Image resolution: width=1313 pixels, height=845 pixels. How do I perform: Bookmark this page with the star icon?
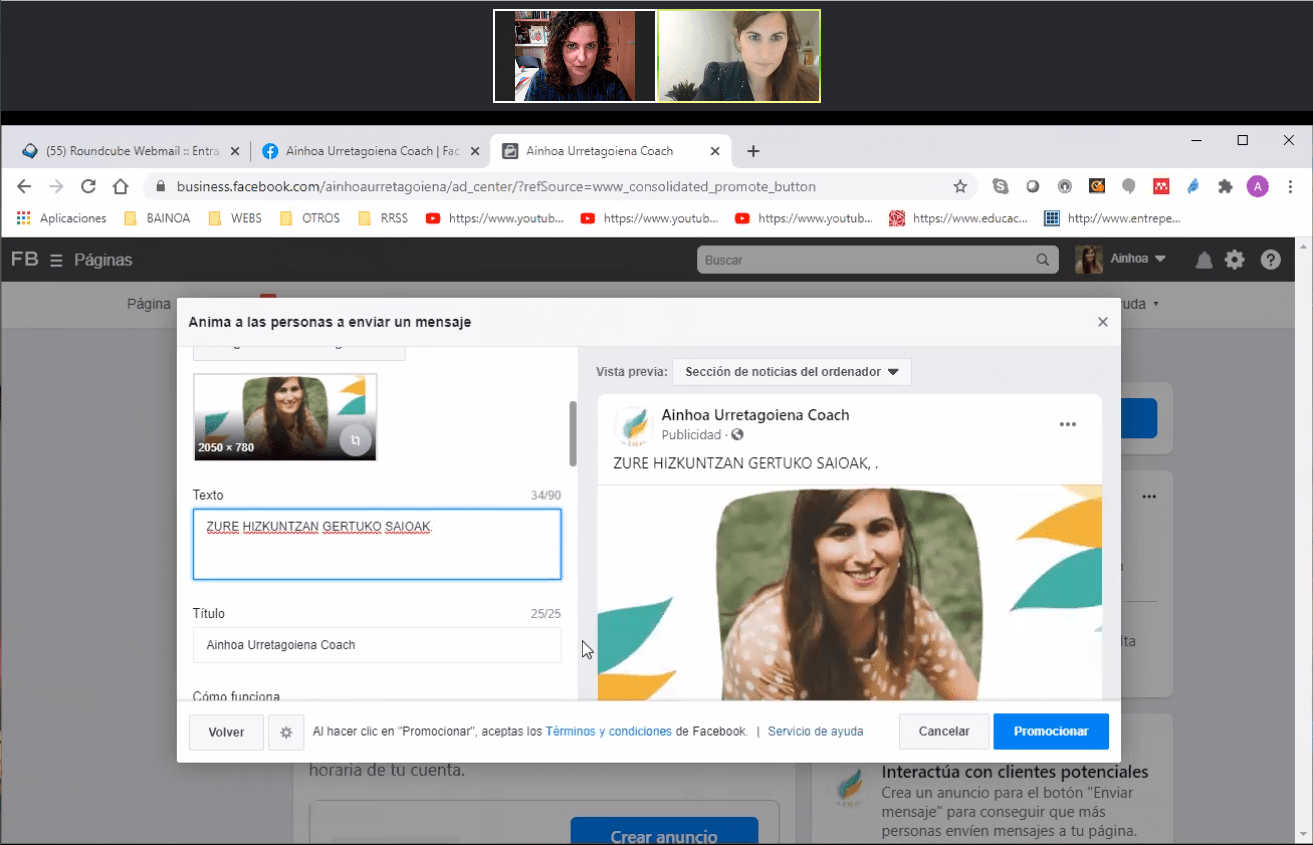click(960, 186)
